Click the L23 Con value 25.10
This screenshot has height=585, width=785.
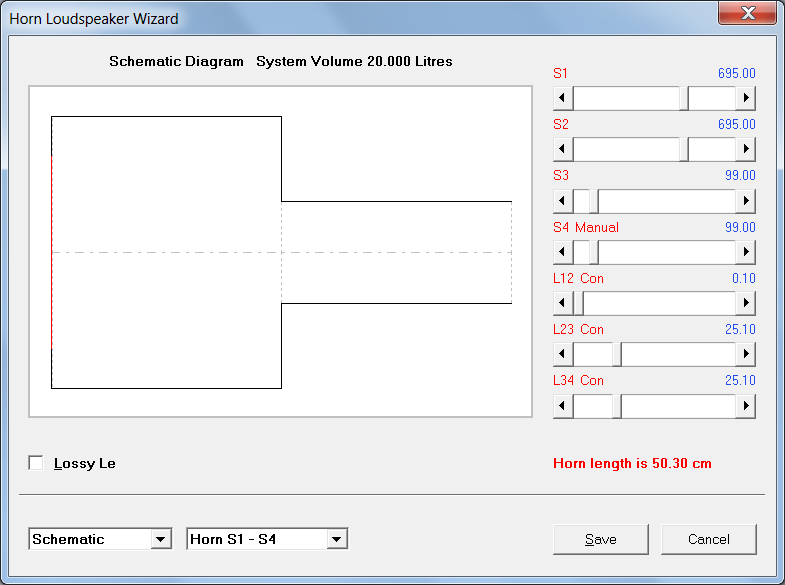[x=740, y=329]
